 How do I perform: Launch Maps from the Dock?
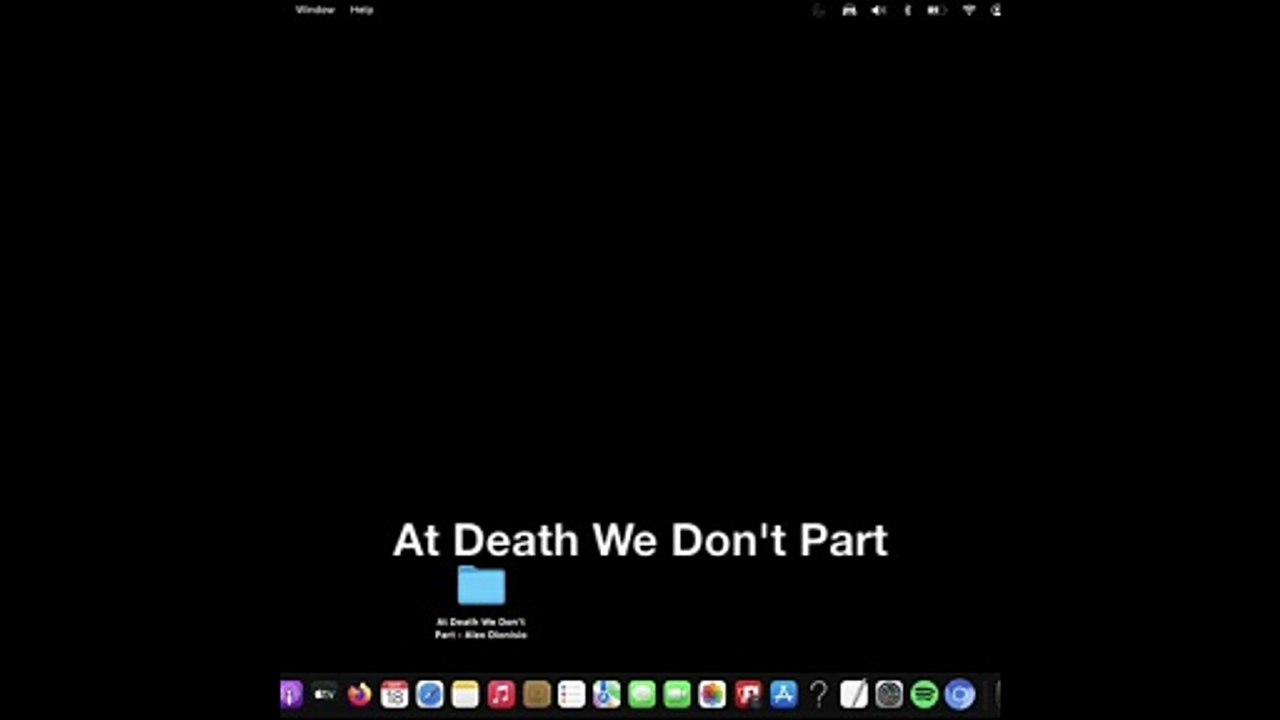pyautogui.click(x=606, y=694)
